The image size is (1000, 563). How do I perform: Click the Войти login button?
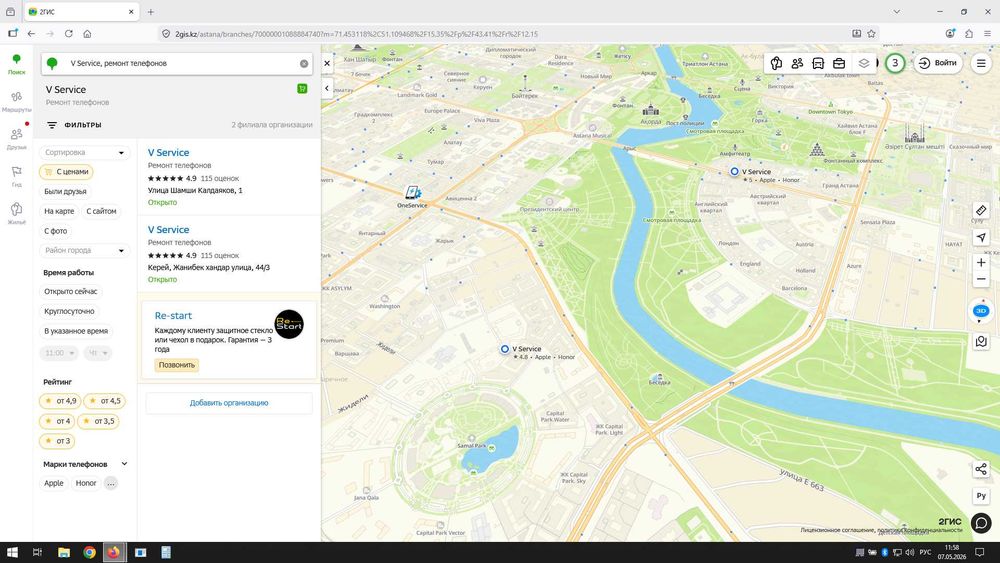pyautogui.click(x=938, y=63)
